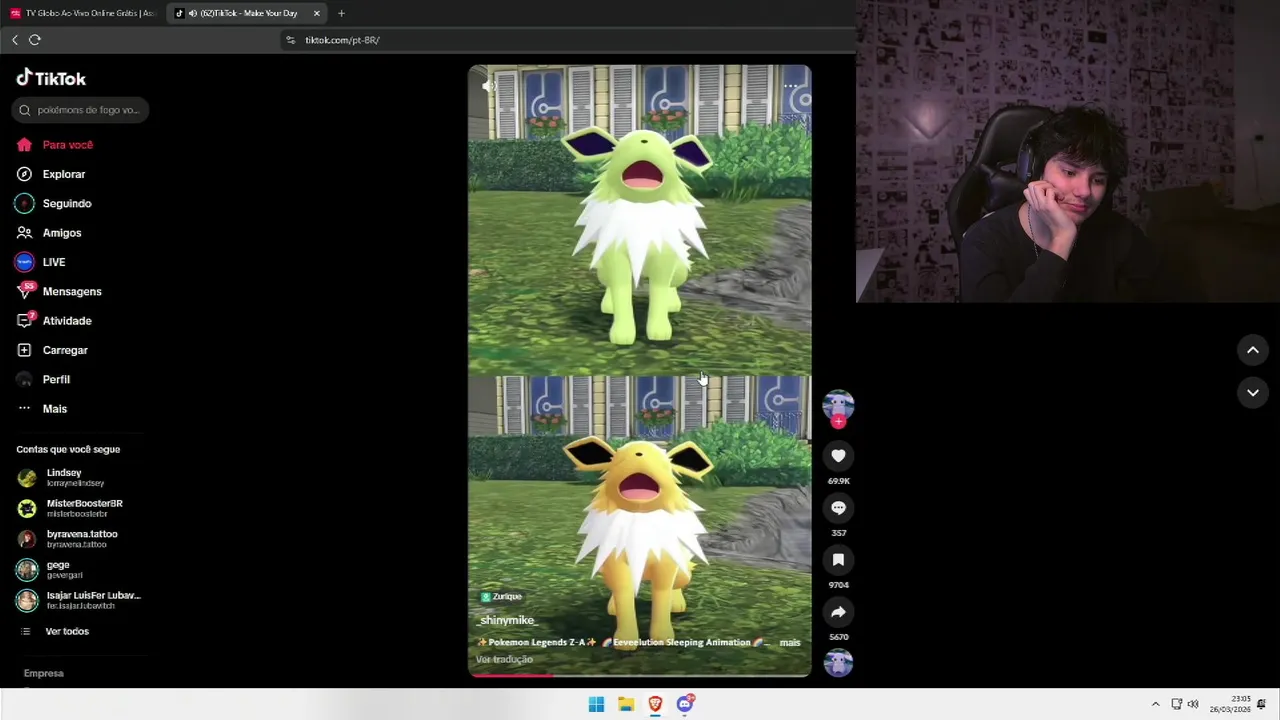Close the TikTok browser tab
1280x720 pixels.
pos(317,13)
